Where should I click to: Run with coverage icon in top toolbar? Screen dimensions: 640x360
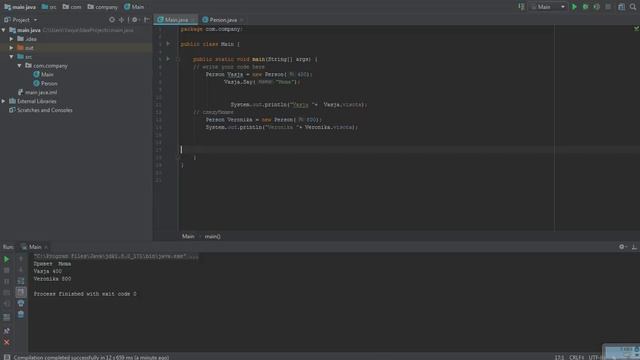(597, 7)
